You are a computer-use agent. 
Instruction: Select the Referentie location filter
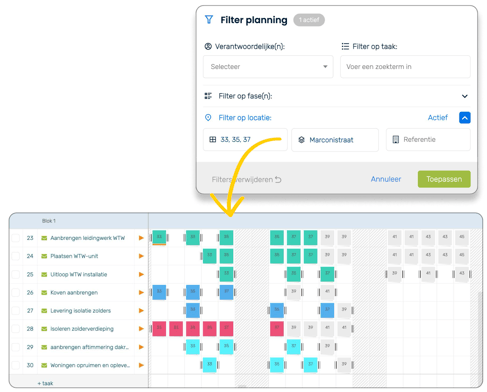click(428, 140)
